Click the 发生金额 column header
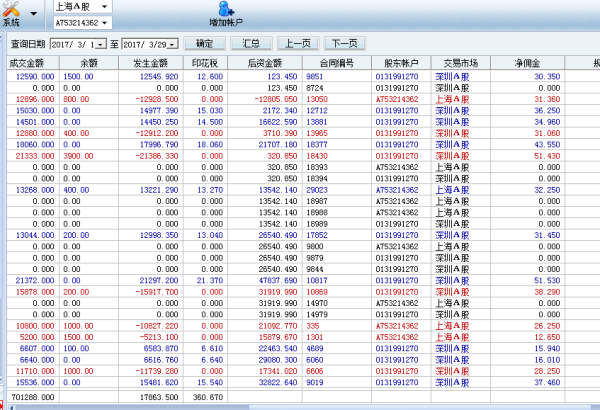The width and height of the screenshot is (600, 410). 147,62
